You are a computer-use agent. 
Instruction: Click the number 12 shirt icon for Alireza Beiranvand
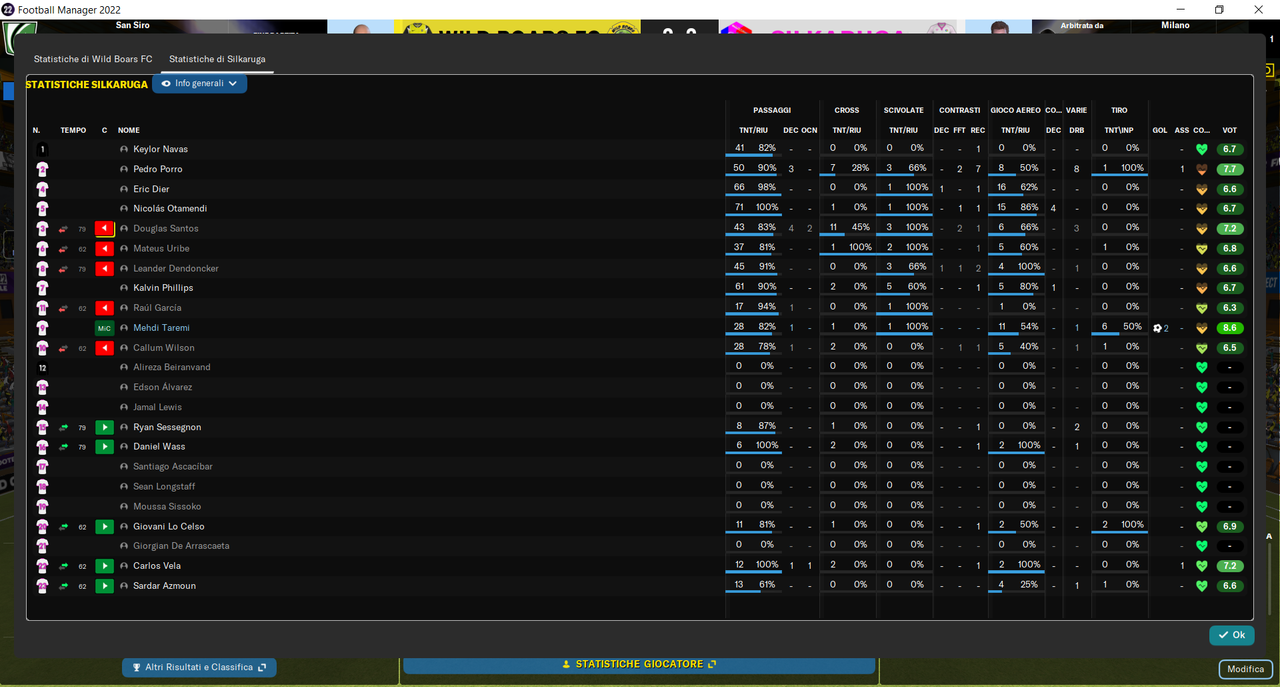42,367
